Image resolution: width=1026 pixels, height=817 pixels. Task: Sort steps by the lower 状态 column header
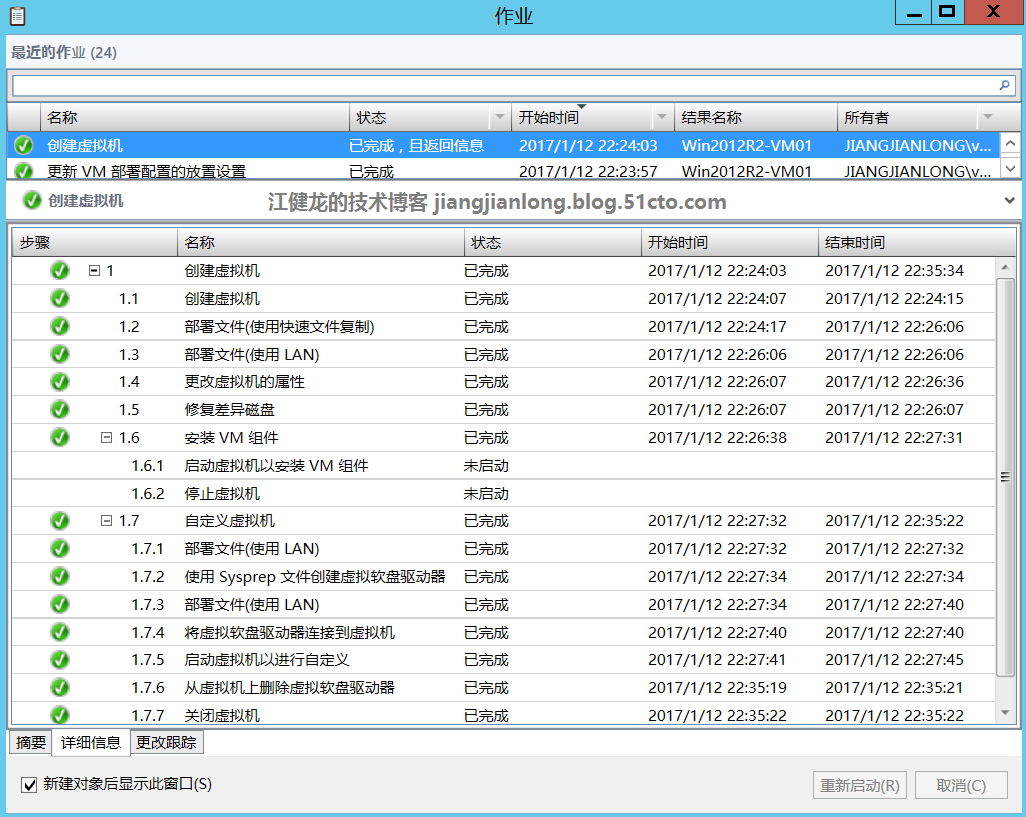[x=552, y=243]
